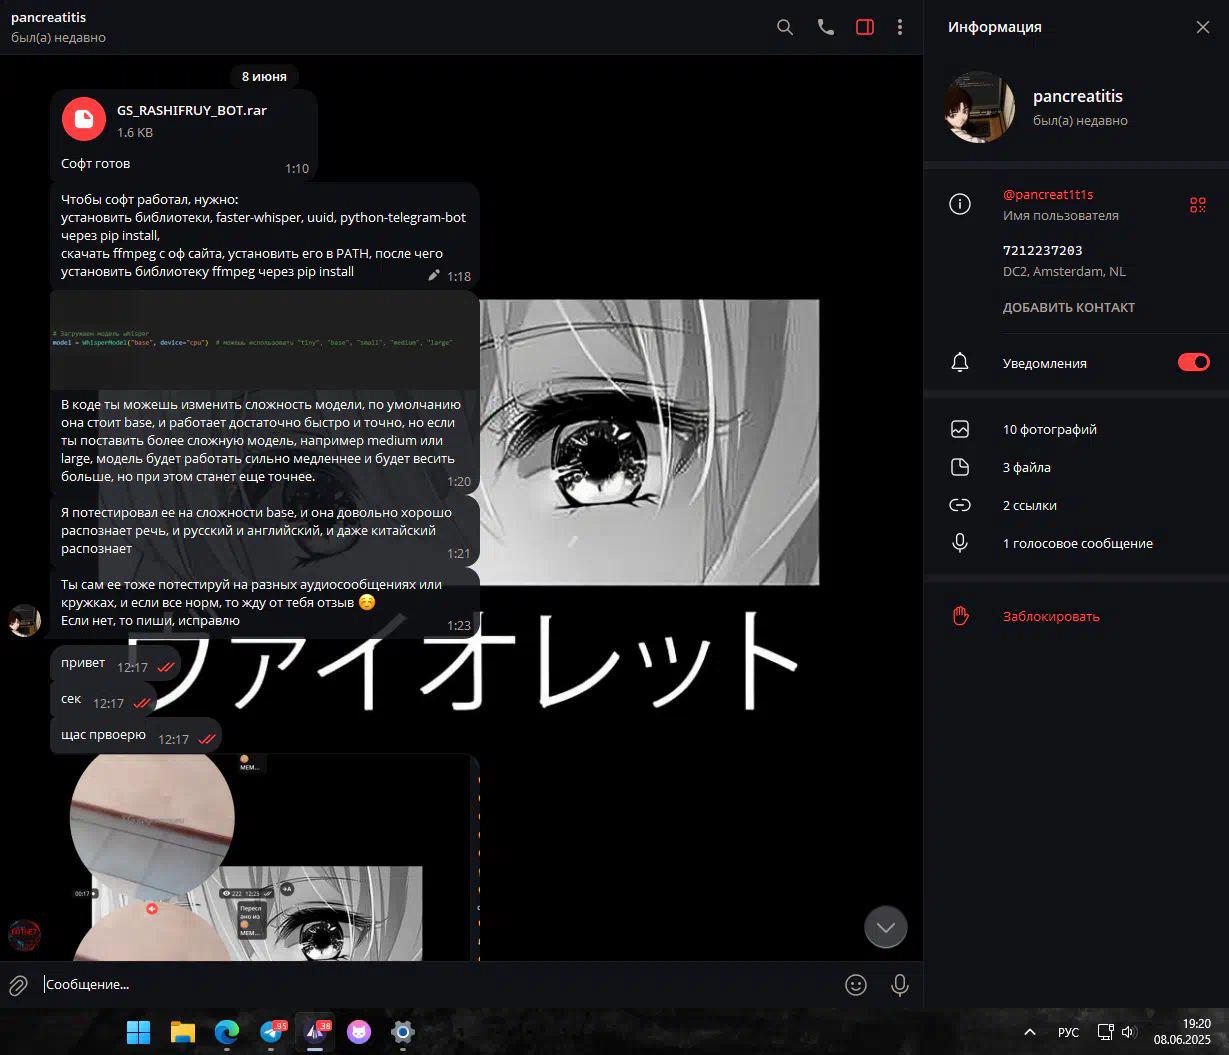This screenshot has width=1229, height=1055.
Task: Open Telegram taskbar icon with 95 badge
Action: point(272,1032)
